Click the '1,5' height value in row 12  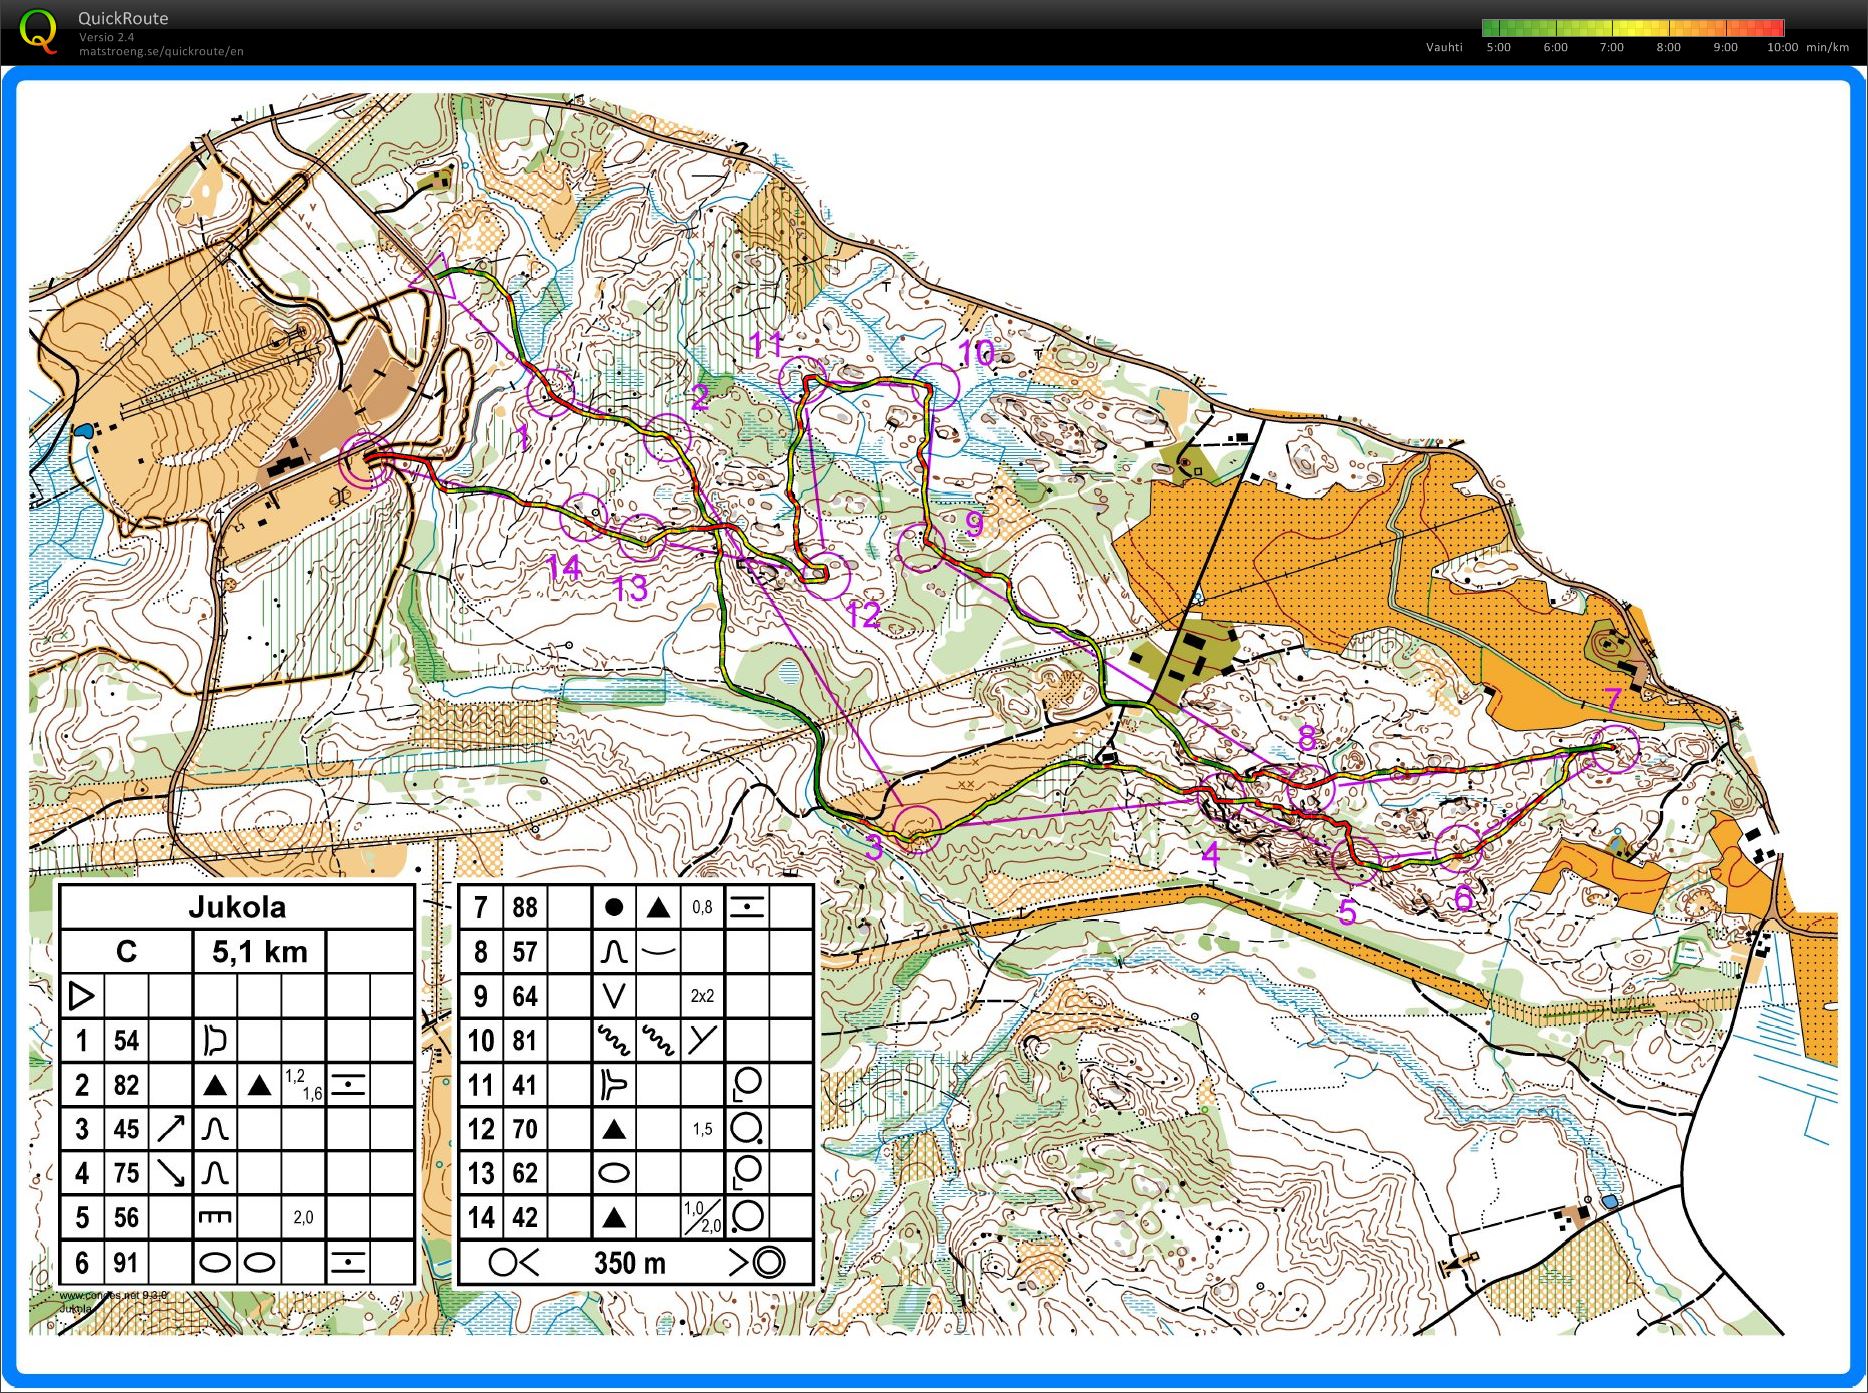pyautogui.click(x=702, y=1129)
